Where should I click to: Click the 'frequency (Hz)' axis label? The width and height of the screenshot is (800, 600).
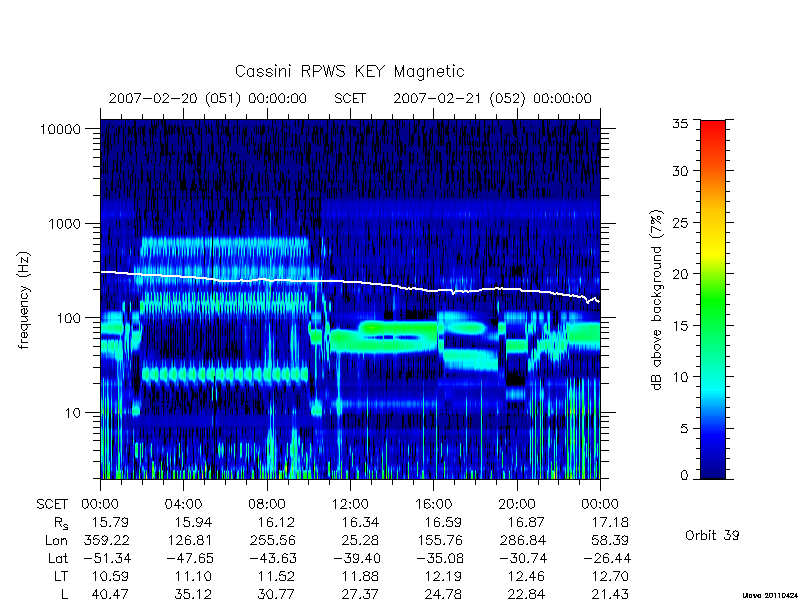tap(24, 300)
